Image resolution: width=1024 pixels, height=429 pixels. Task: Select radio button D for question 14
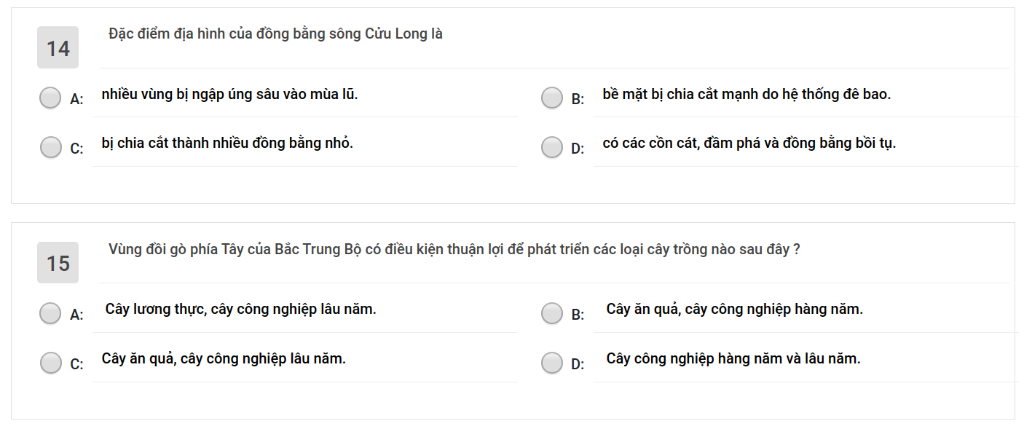click(552, 148)
